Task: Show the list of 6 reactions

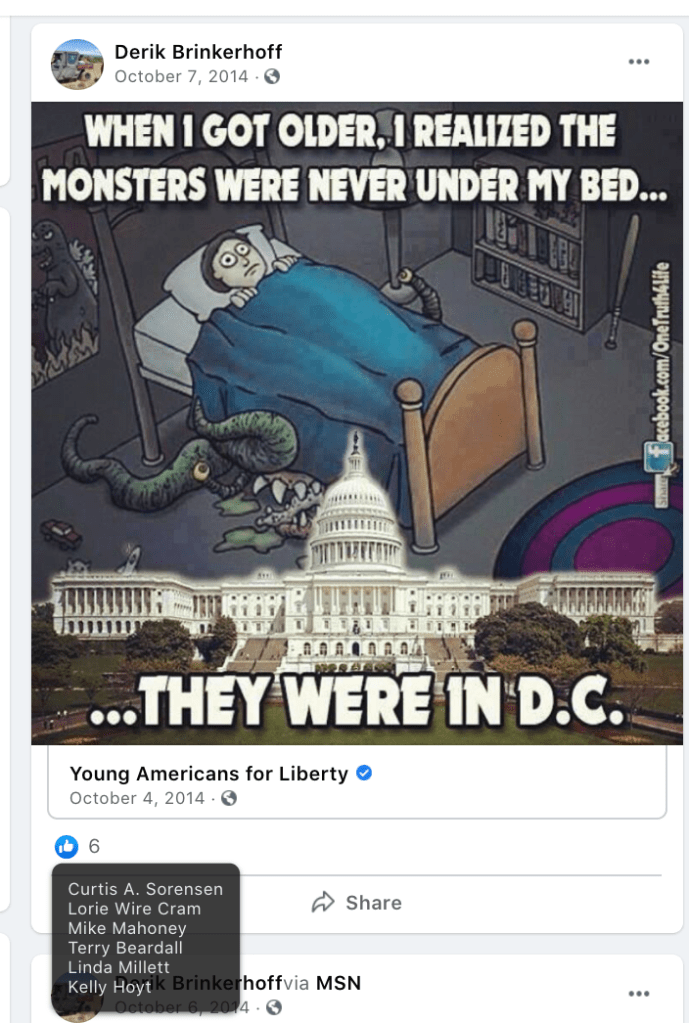Action: (94, 846)
